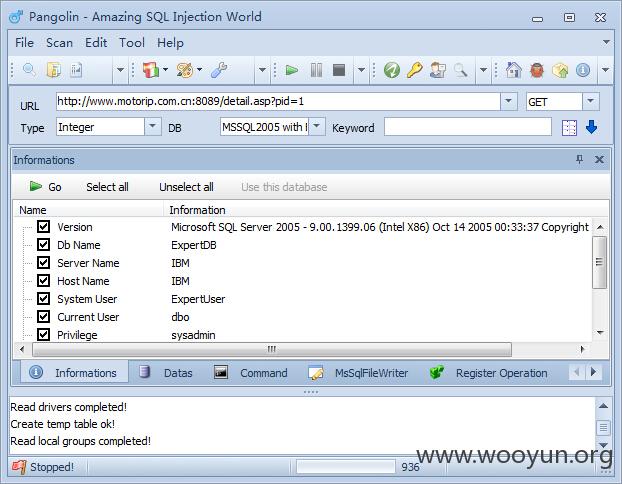Click the grey magnifier toolbar icon

click(461, 70)
